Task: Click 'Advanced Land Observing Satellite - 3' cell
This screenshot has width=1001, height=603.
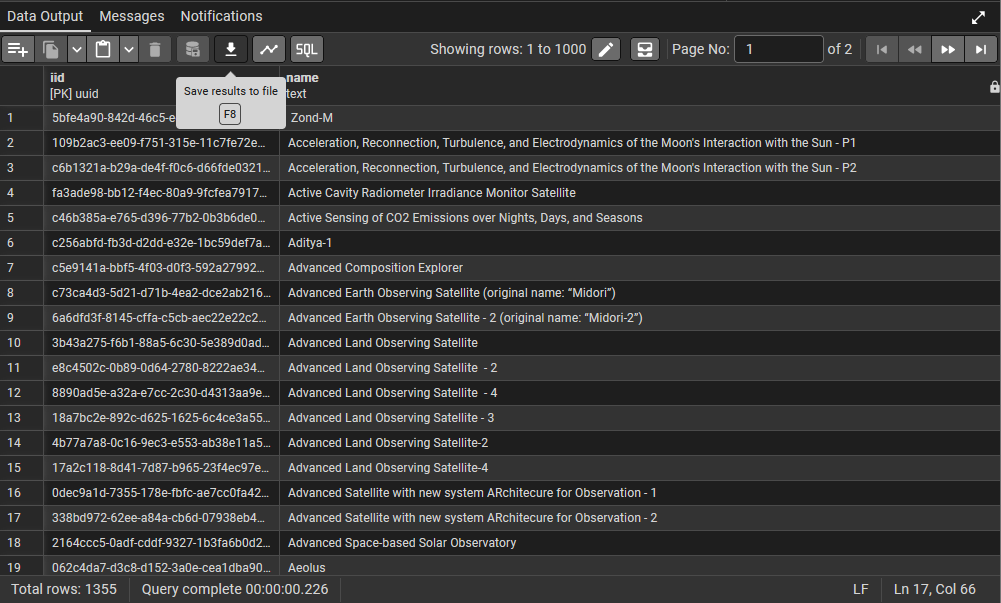Action: tap(640, 417)
